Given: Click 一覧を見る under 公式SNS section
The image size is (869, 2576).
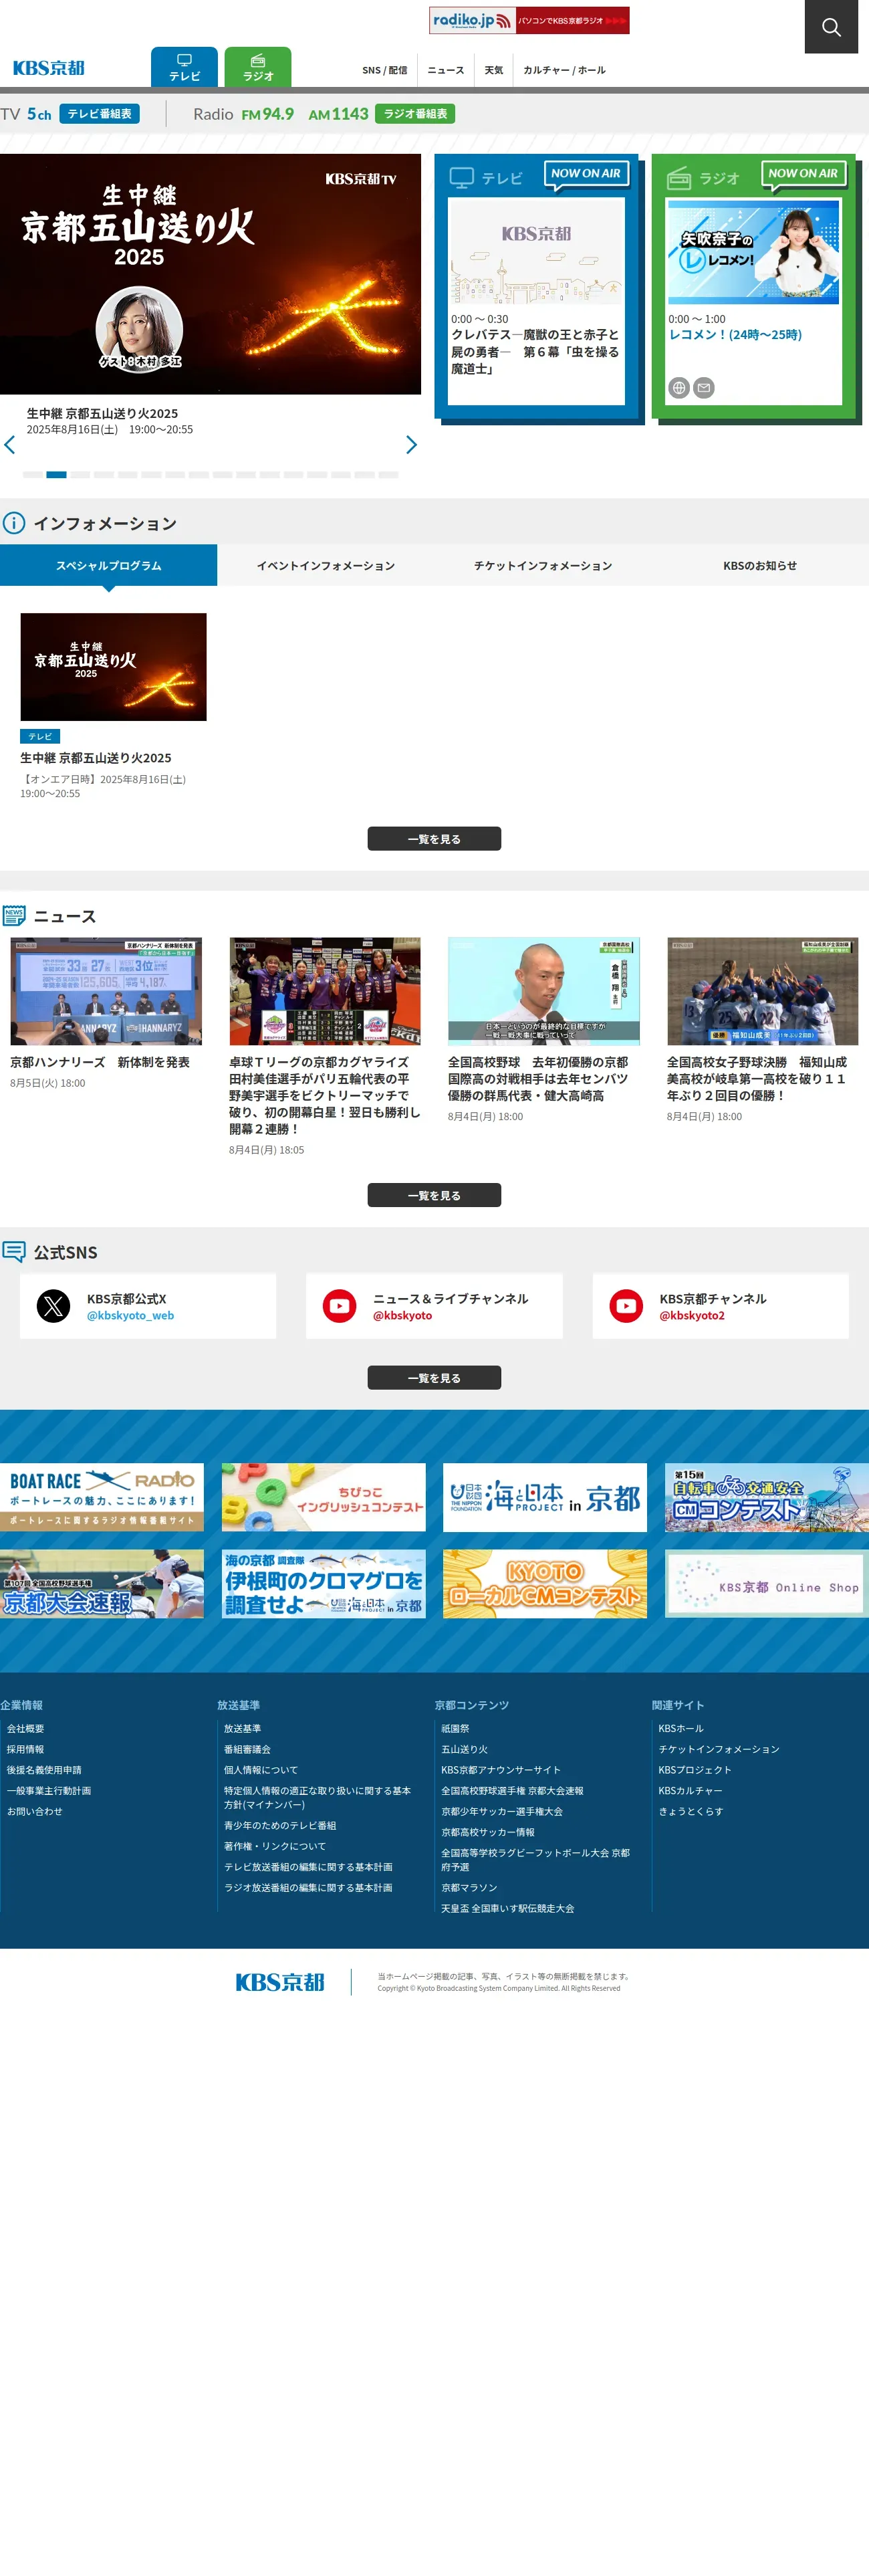Looking at the screenshot, I should 434,1378.
